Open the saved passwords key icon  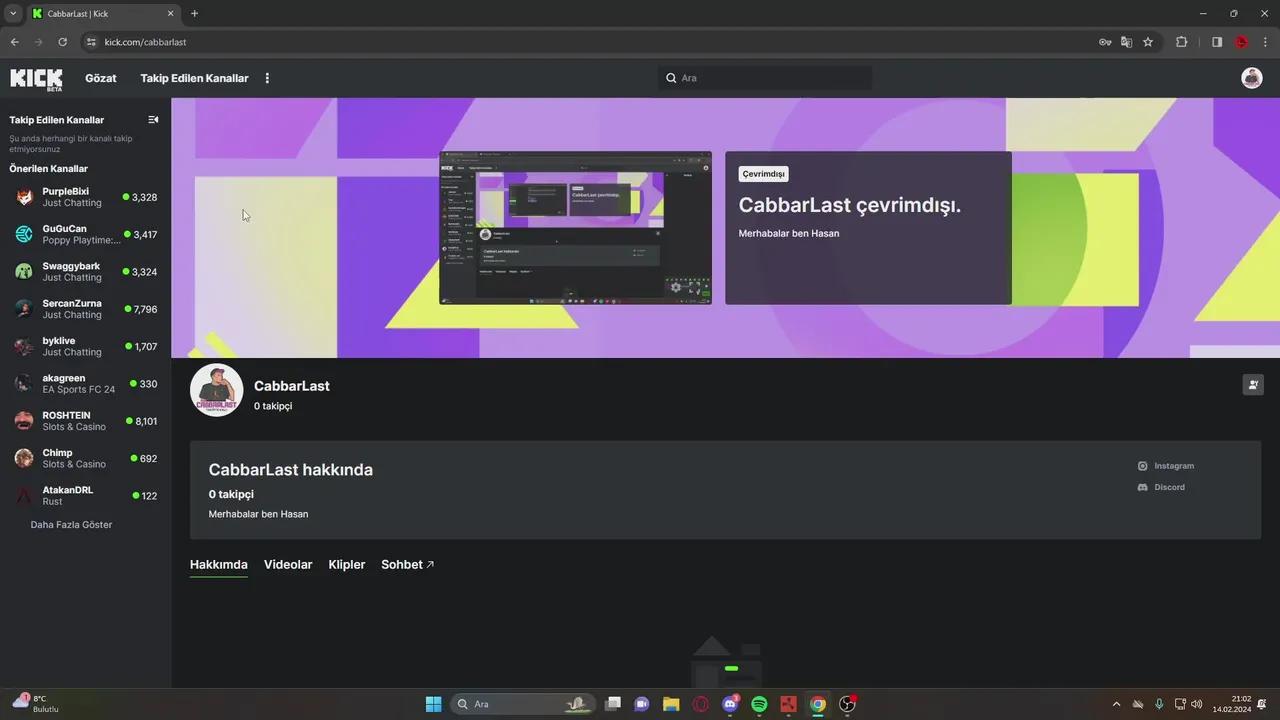(x=1105, y=42)
